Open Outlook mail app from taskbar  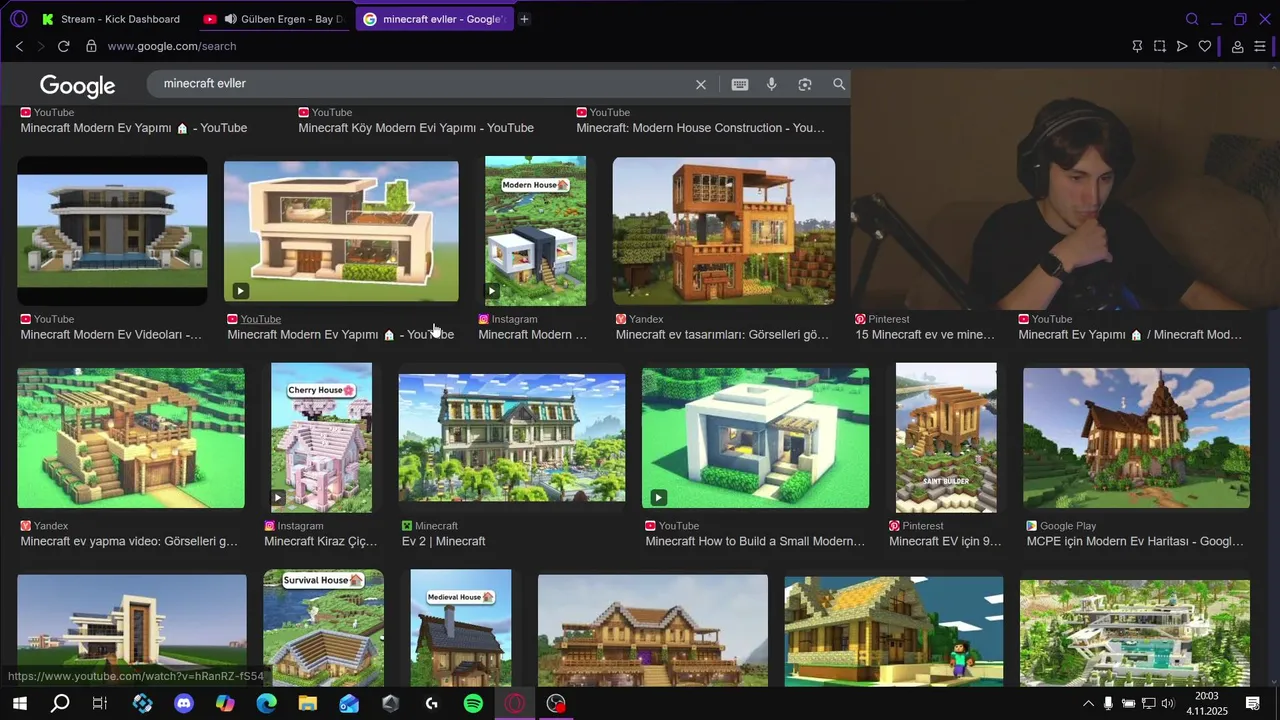pyautogui.click(x=349, y=704)
